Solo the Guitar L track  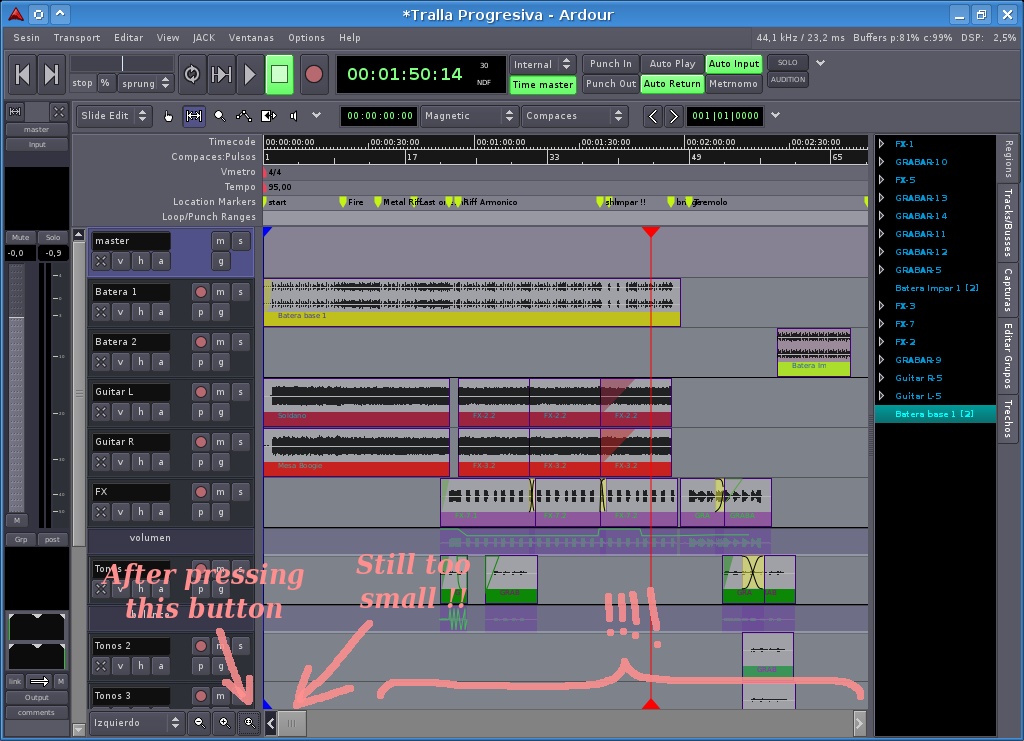(x=240, y=392)
